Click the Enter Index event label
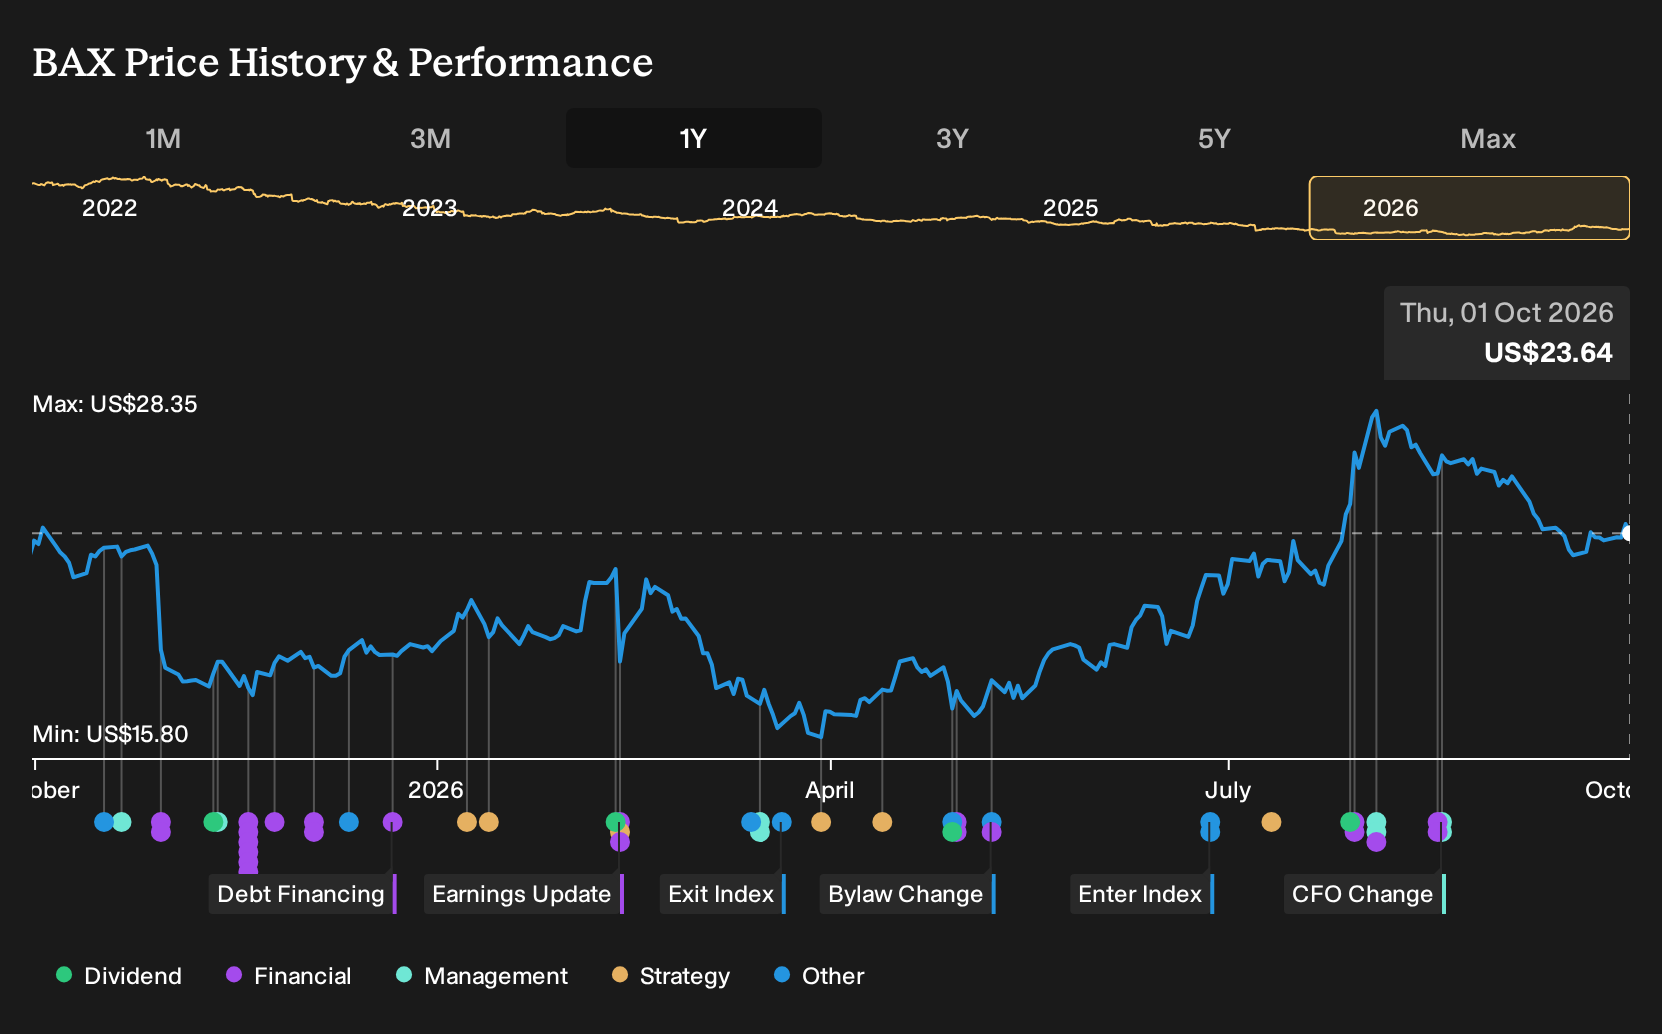 pos(1142,894)
